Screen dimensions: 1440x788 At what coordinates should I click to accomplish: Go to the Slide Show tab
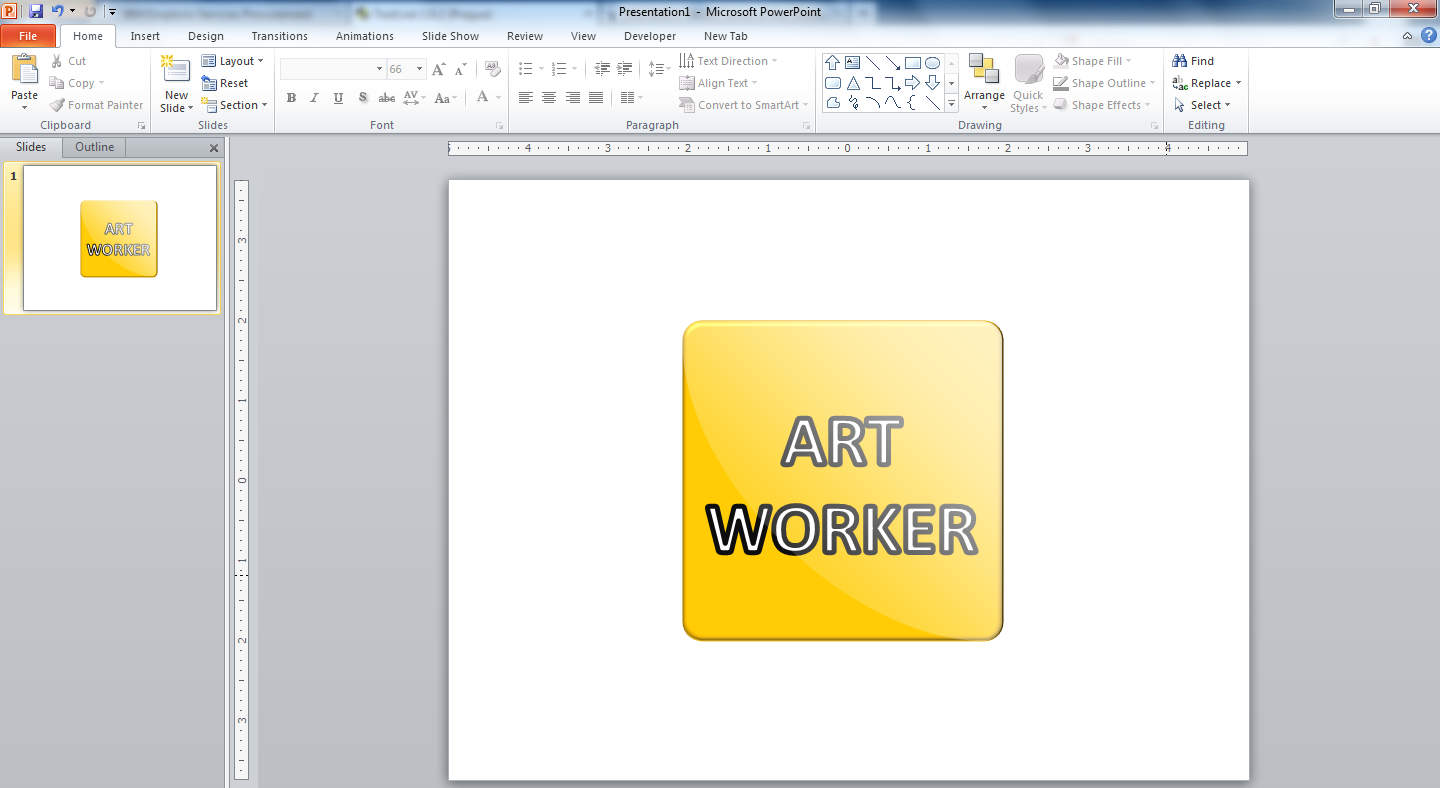(450, 36)
